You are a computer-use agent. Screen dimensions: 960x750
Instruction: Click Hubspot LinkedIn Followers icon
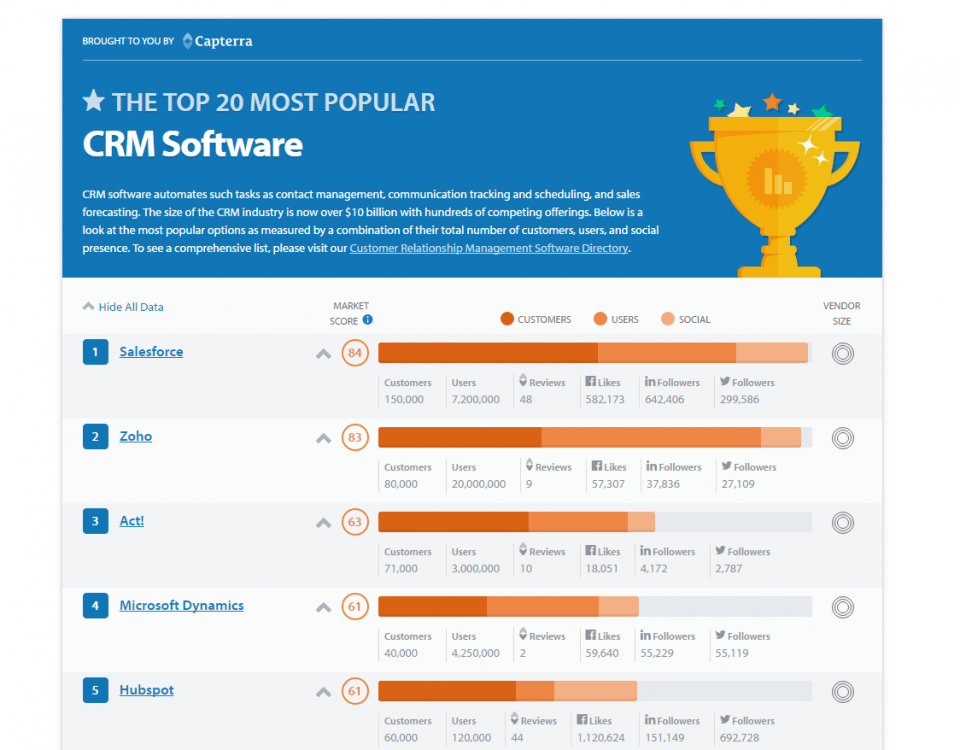coord(650,719)
